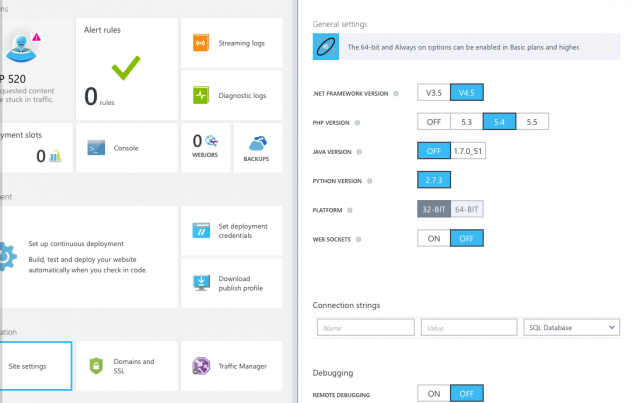Turn Web Sockets ON
This screenshot has width=632, height=403.
click(434, 238)
